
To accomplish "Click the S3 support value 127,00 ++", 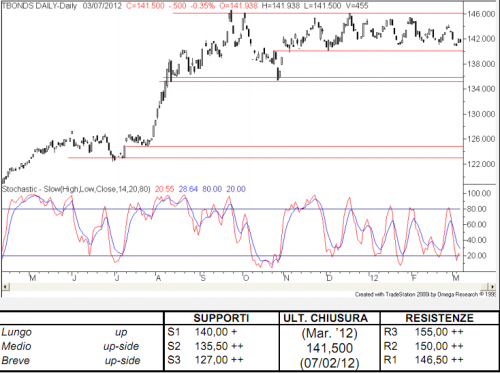I will pyautogui.click(x=219, y=360).
